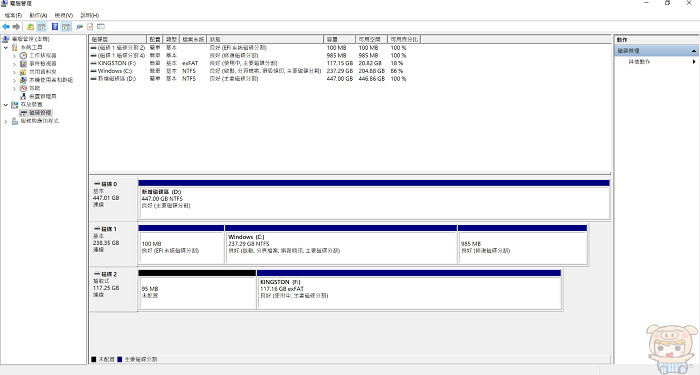This screenshot has width=700, height=375.
Task: Collapse the 磁碟管理 section in Actions pane
Action: 694,51
